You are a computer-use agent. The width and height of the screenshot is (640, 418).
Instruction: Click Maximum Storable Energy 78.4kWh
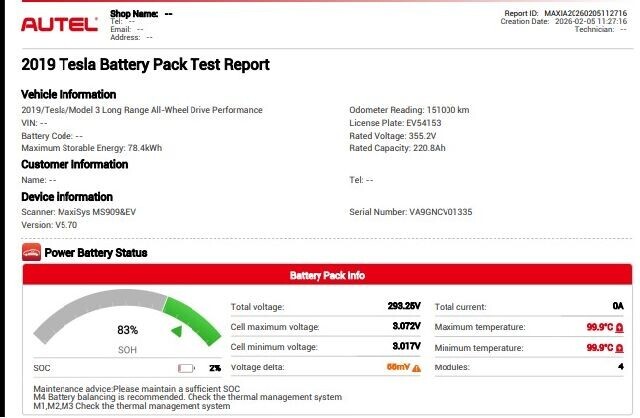91,148
